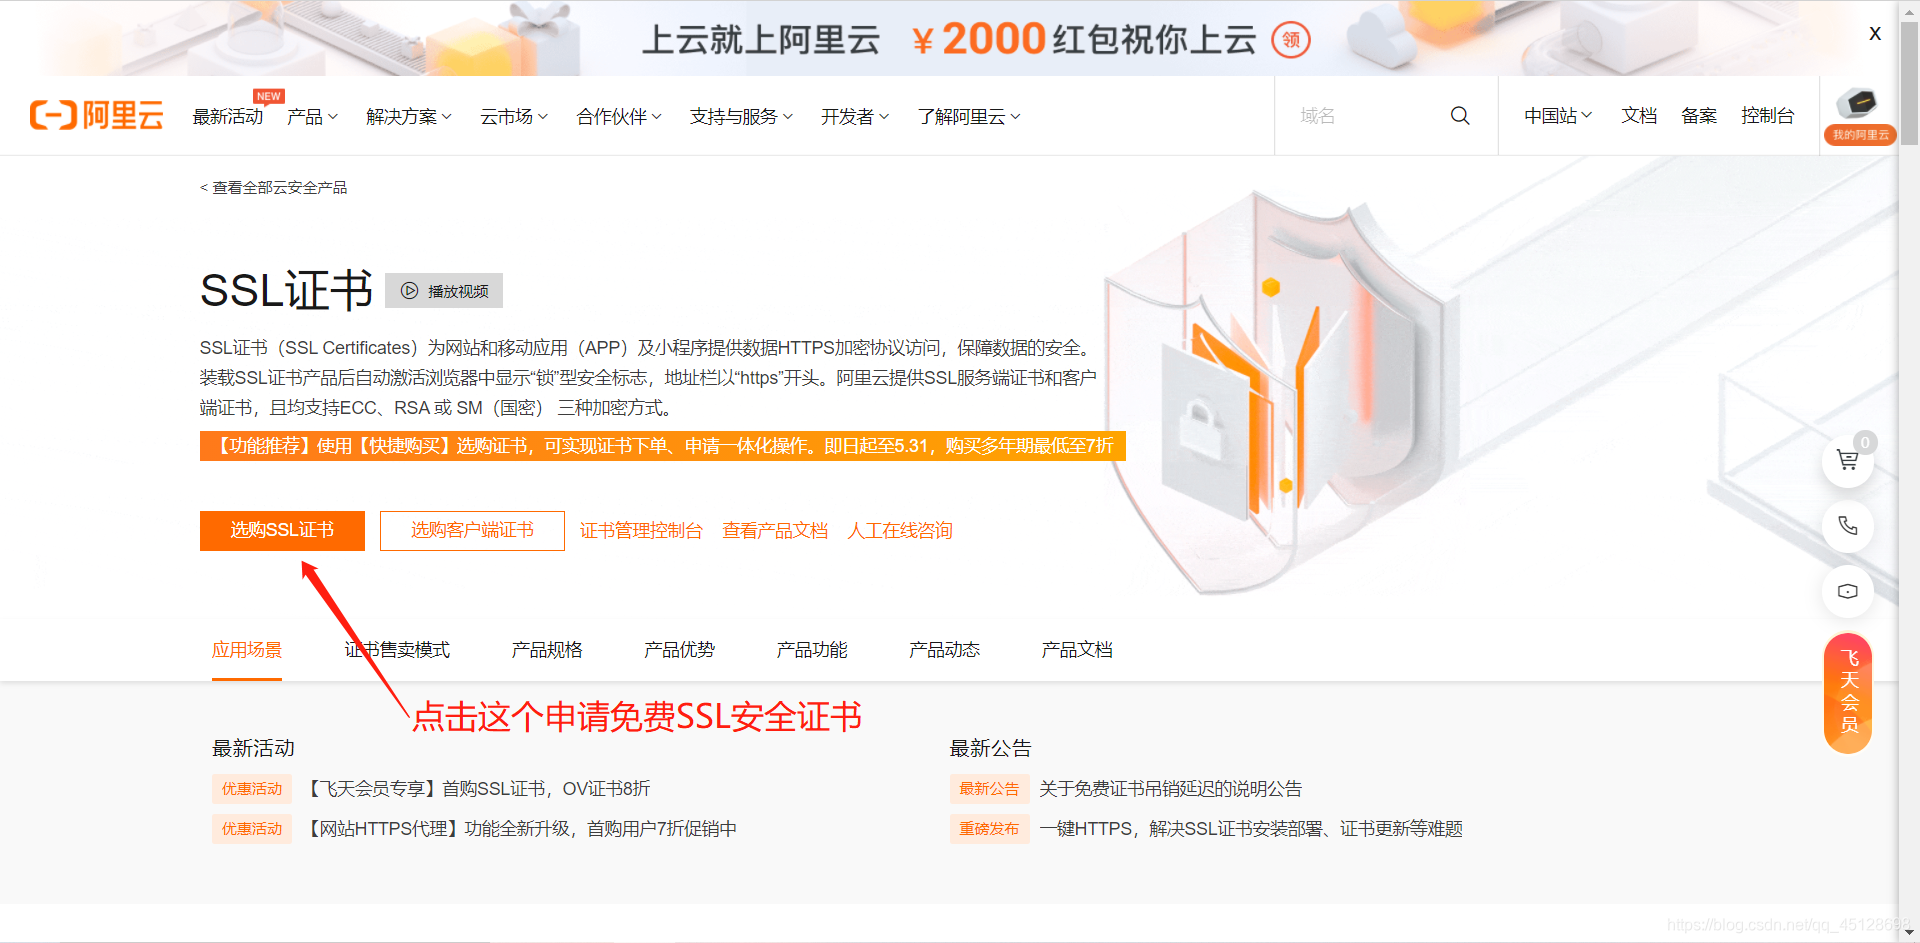Open 最新活动 in the navigation
This screenshot has width=1920, height=943.
click(x=228, y=117)
